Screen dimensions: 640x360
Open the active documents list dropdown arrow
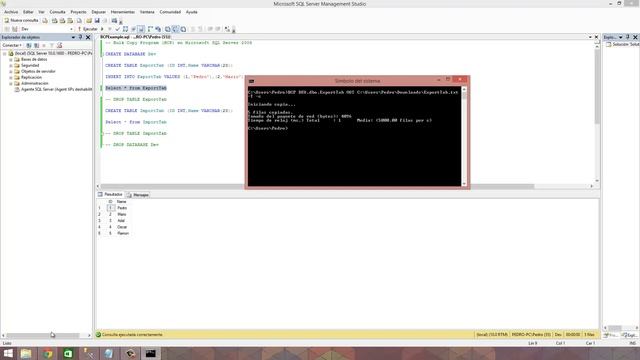coord(590,37)
